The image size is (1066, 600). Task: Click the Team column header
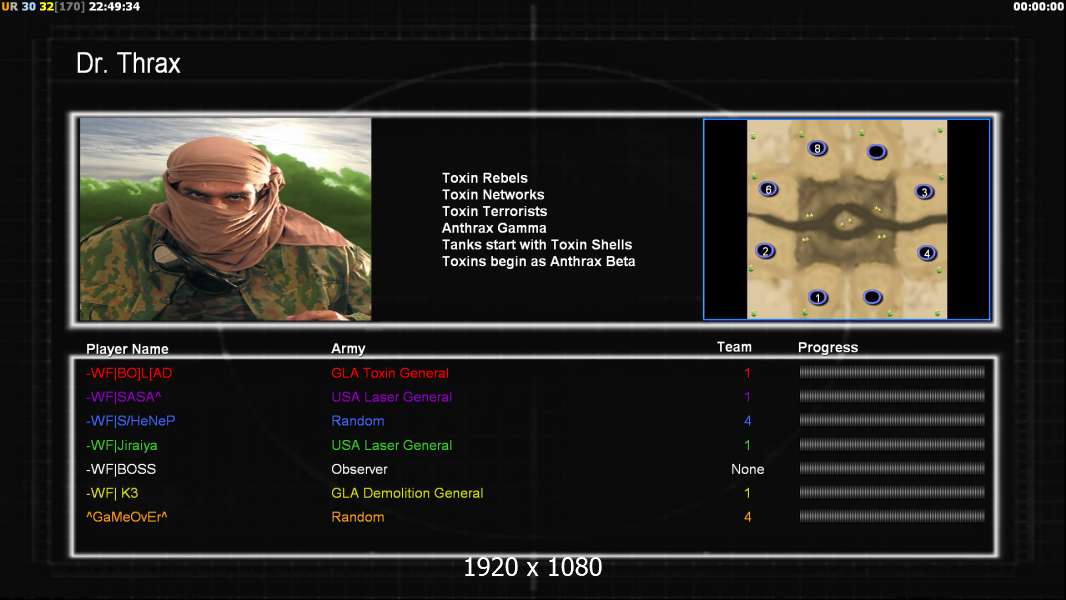[734, 347]
